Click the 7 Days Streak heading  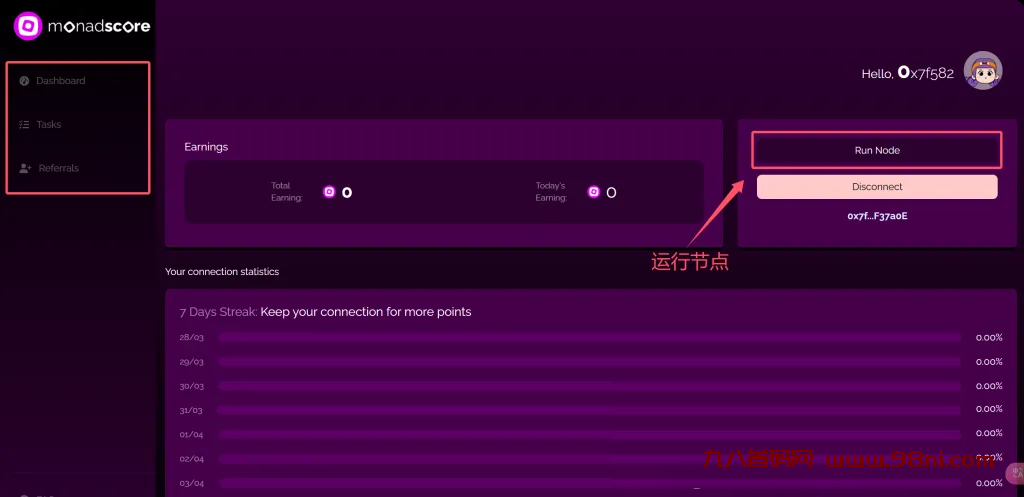click(x=325, y=312)
